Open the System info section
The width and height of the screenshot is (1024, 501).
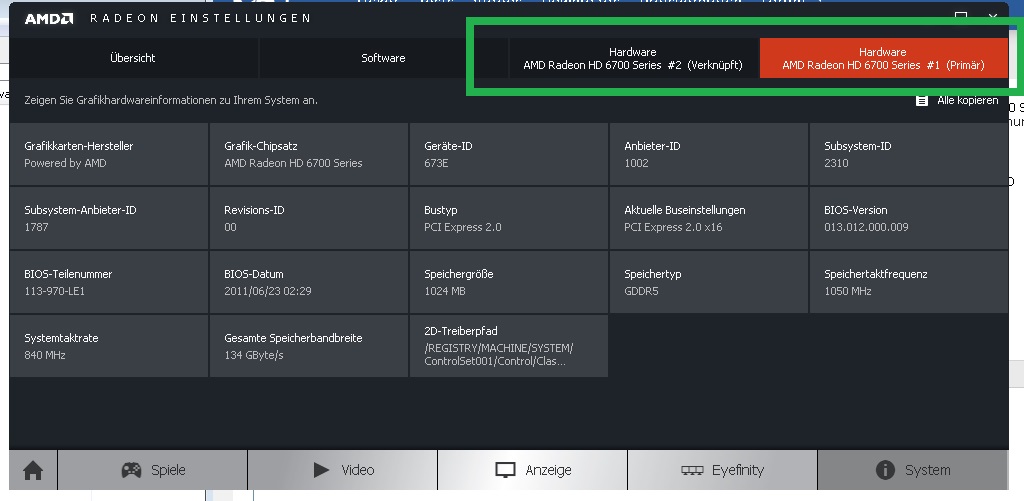(x=912, y=470)
